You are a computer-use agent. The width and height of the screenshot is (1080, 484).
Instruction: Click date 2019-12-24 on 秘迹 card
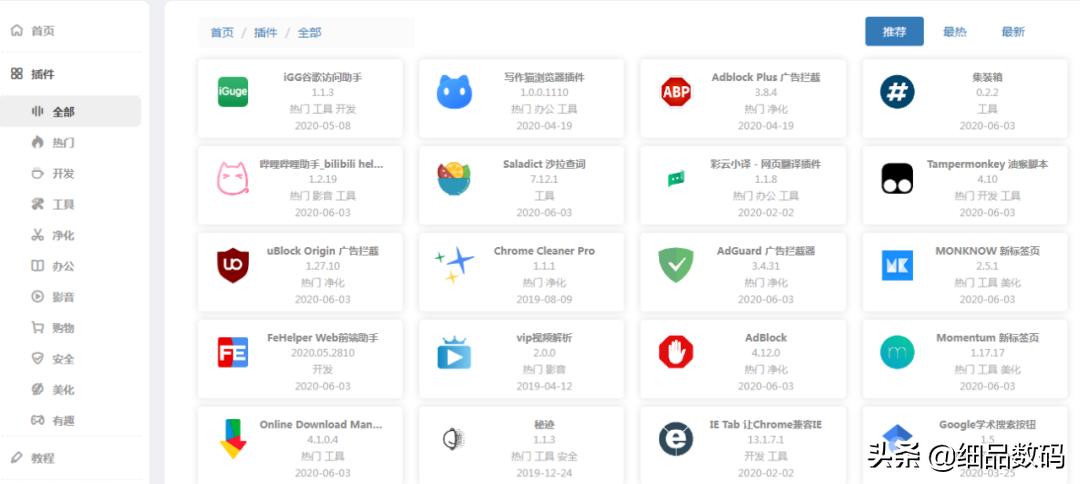point(544,473)
